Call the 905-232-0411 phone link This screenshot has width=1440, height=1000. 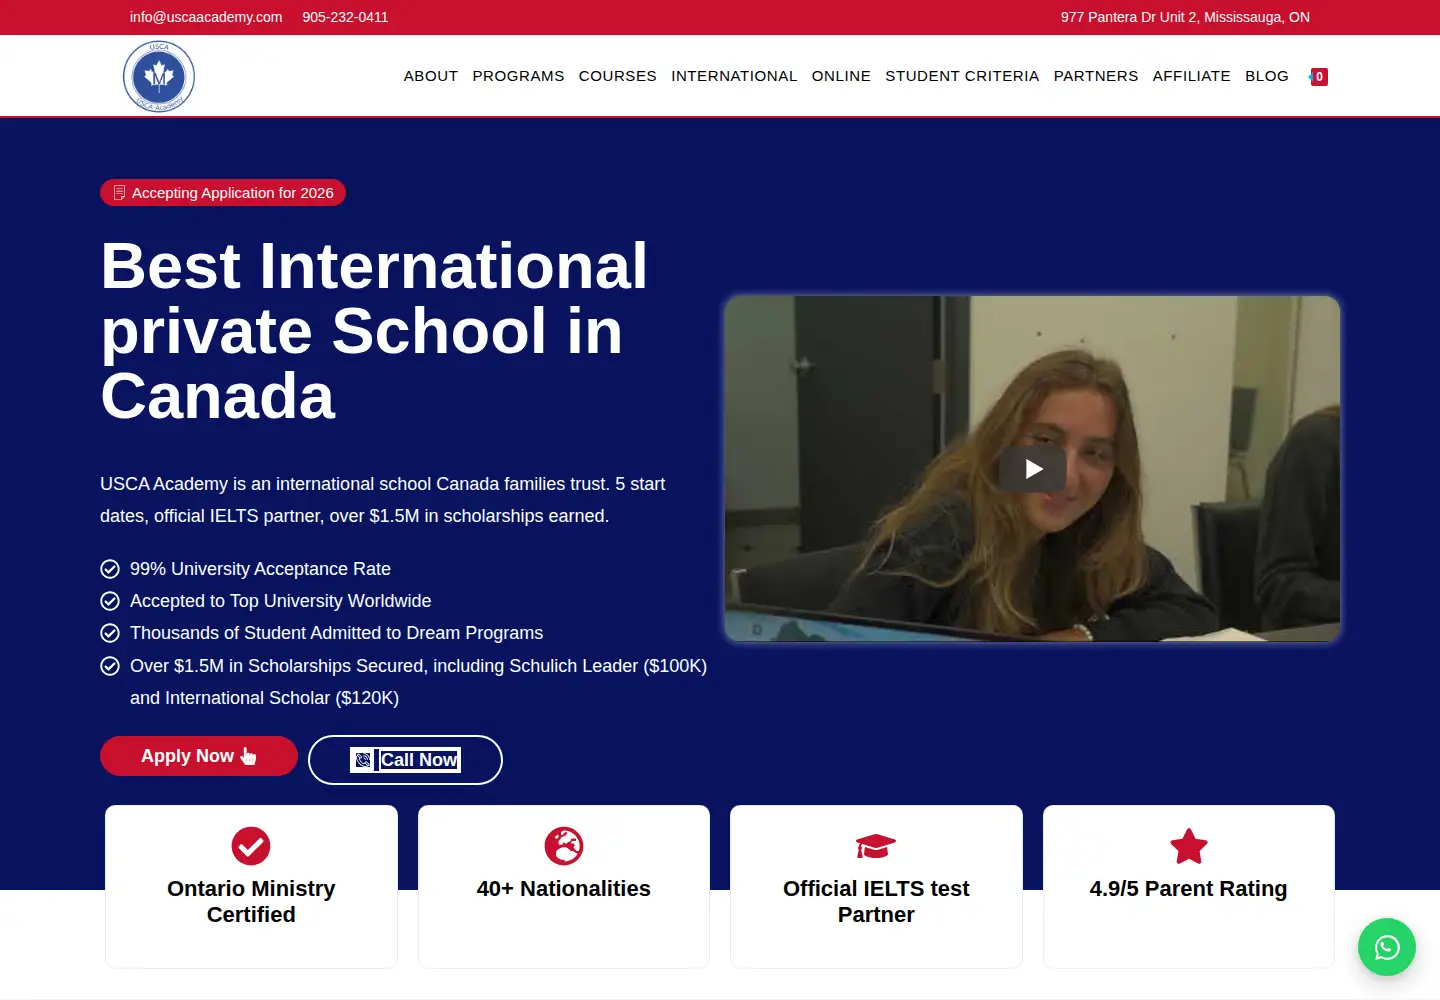point(345,17)
